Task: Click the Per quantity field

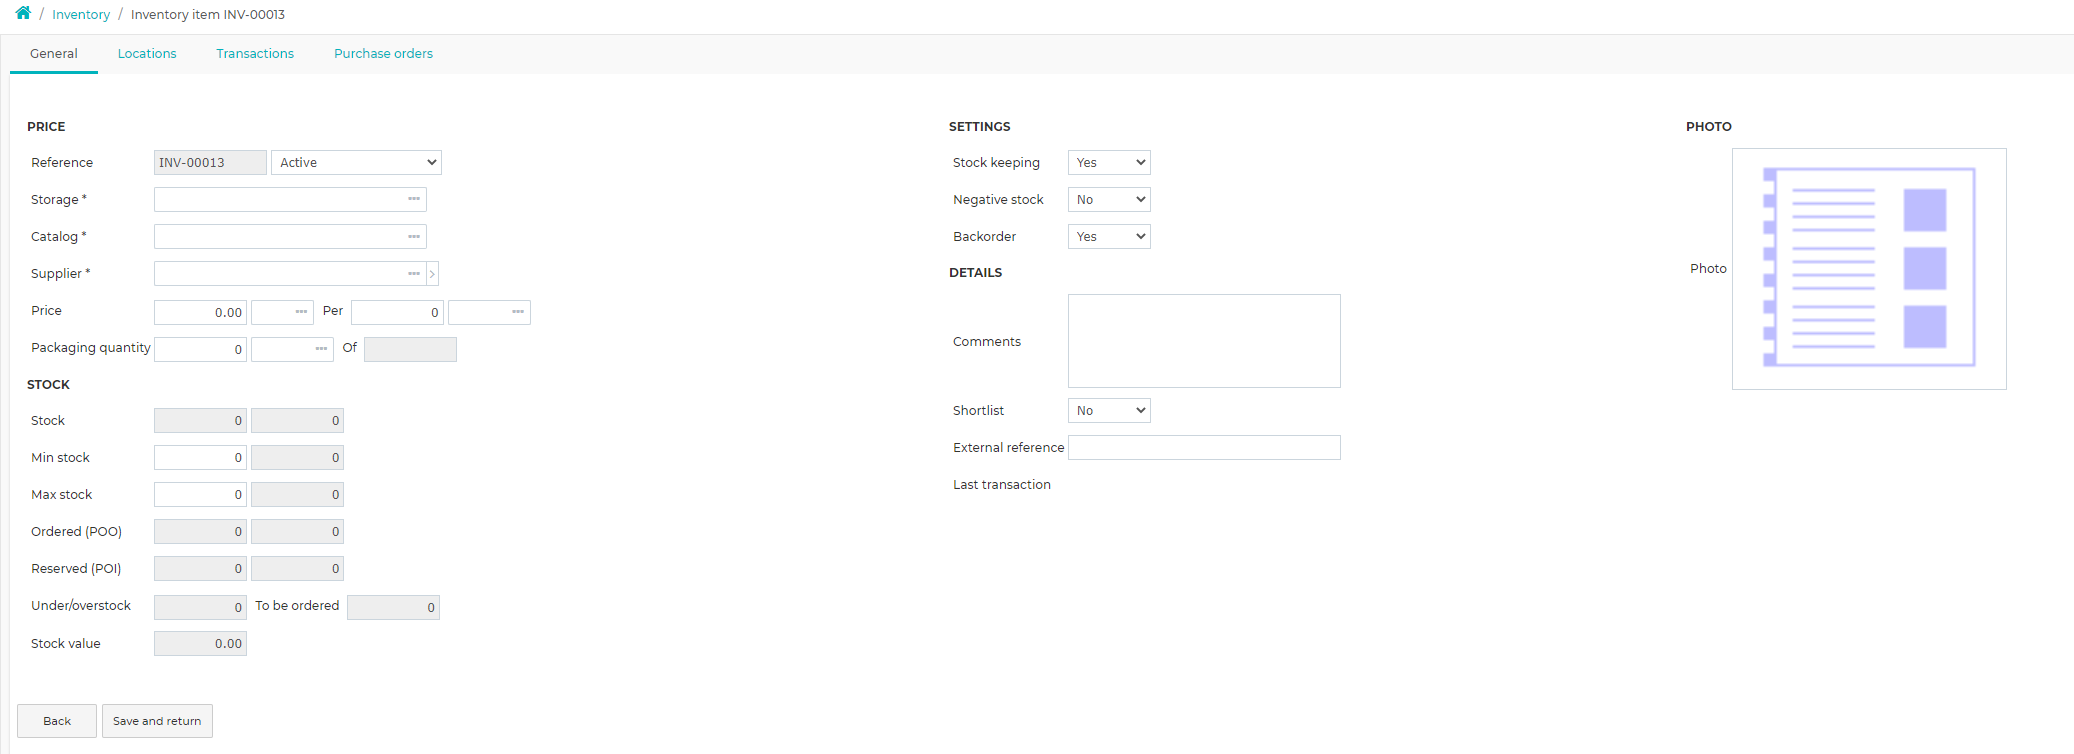Action: (397, 312)
